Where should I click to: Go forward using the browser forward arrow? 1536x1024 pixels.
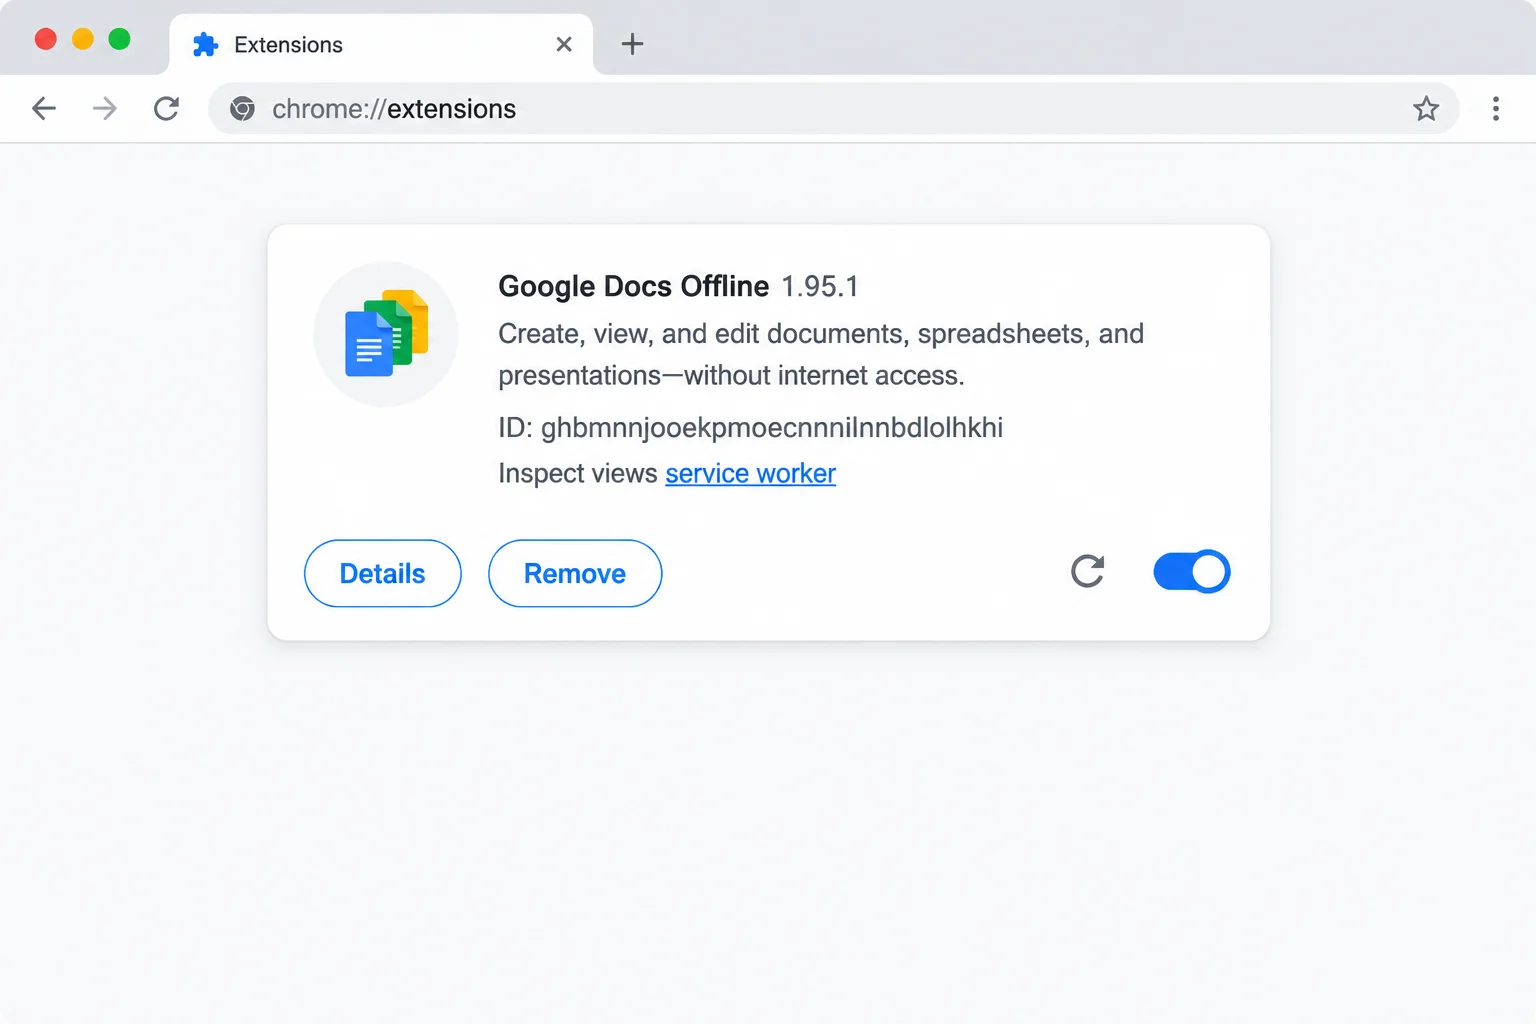(x=105, y=108)
